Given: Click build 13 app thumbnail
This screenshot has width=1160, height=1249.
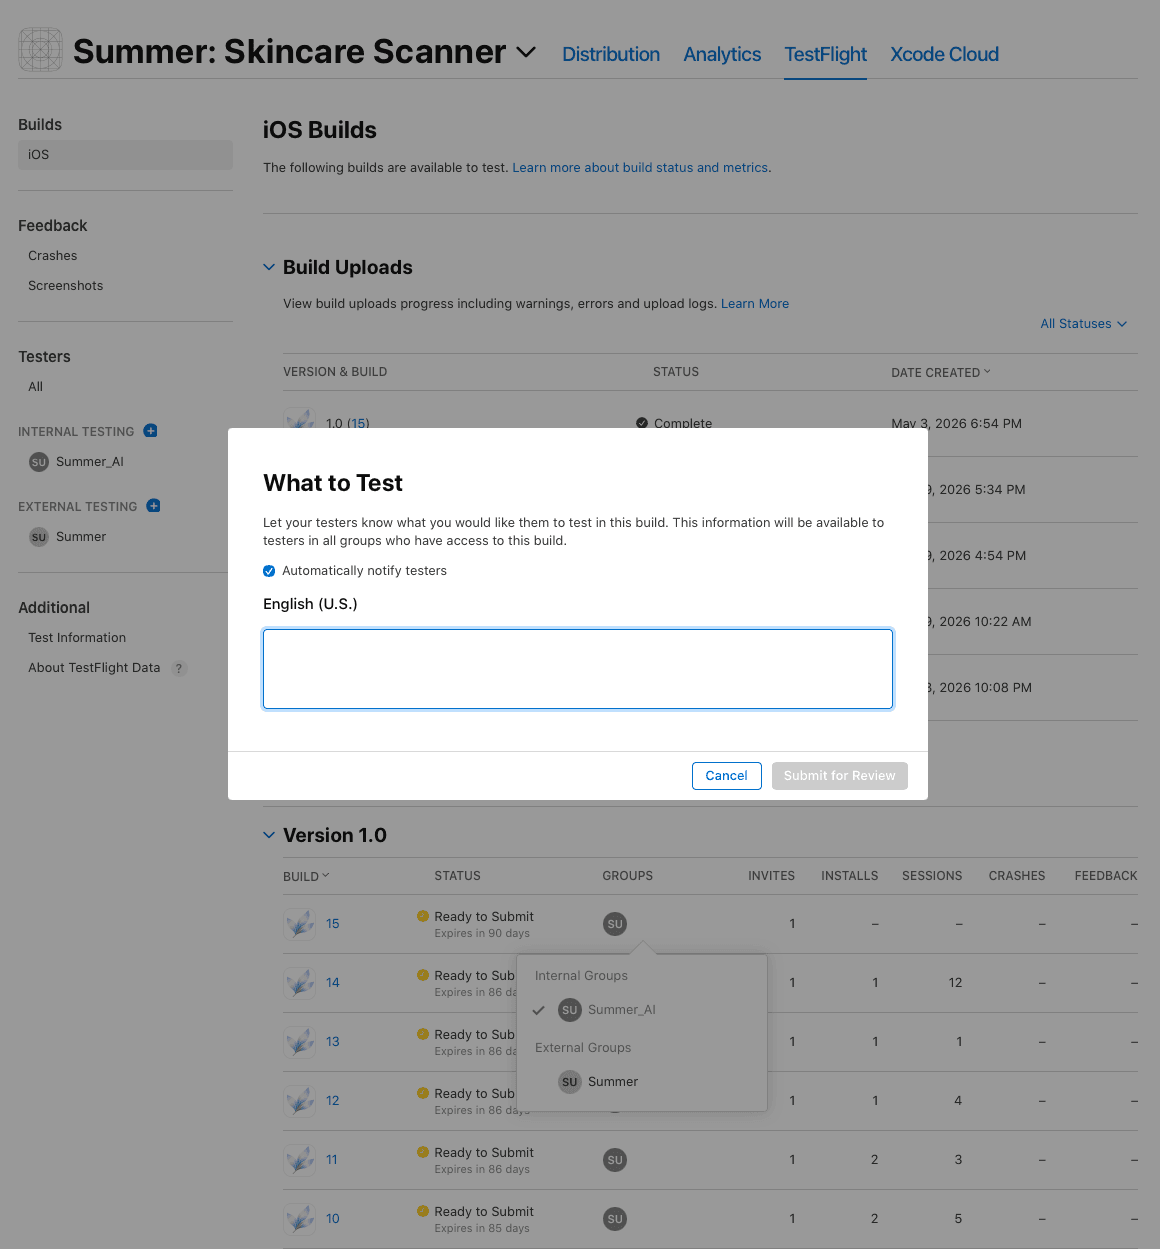Looking at the screenshot, I should [300, 1042].
